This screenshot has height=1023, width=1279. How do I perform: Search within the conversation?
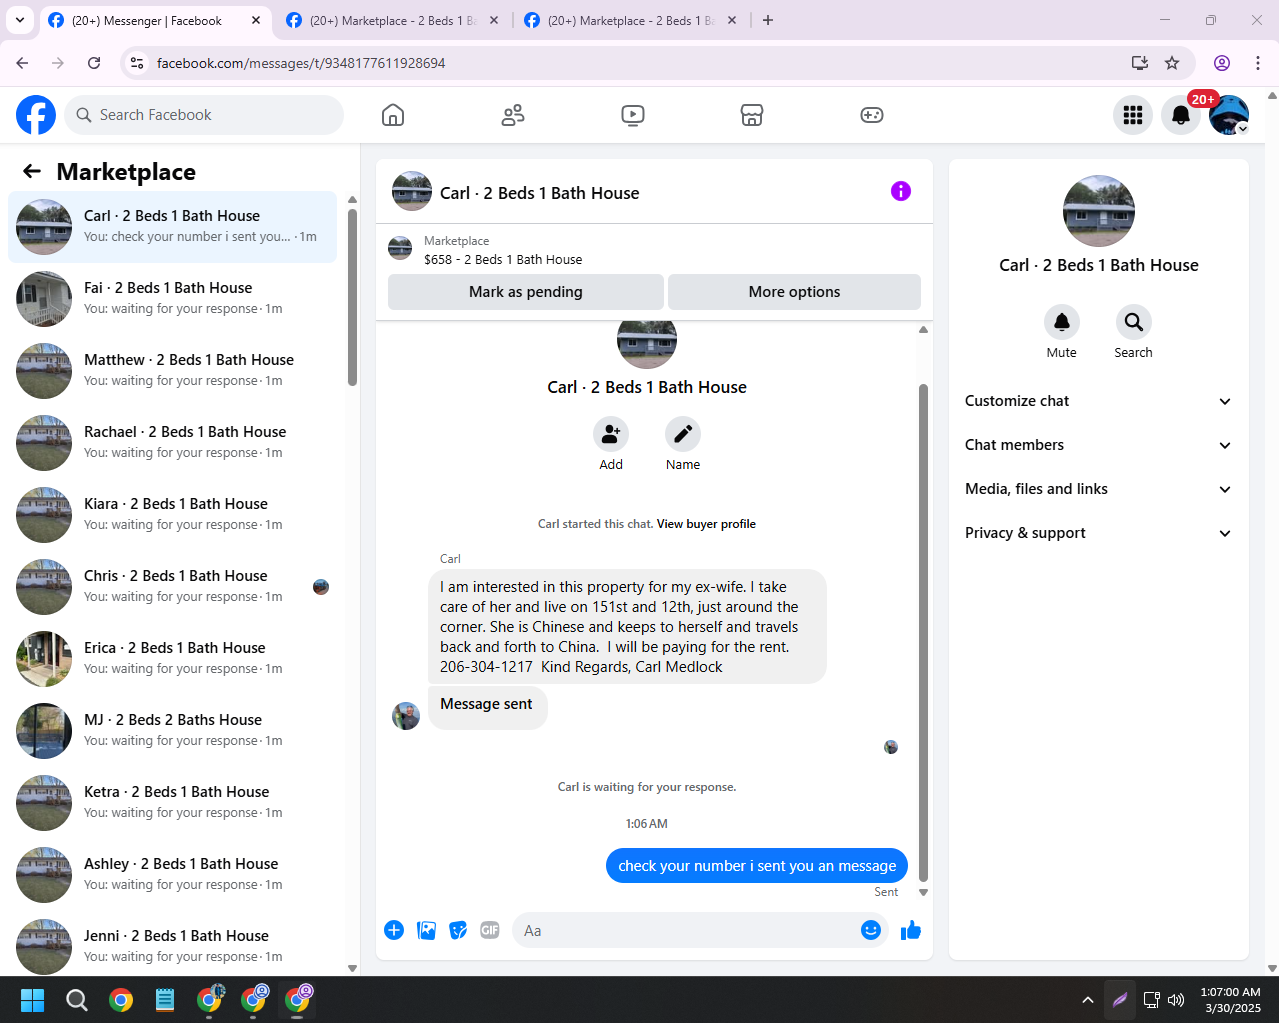pos(1133,322)
